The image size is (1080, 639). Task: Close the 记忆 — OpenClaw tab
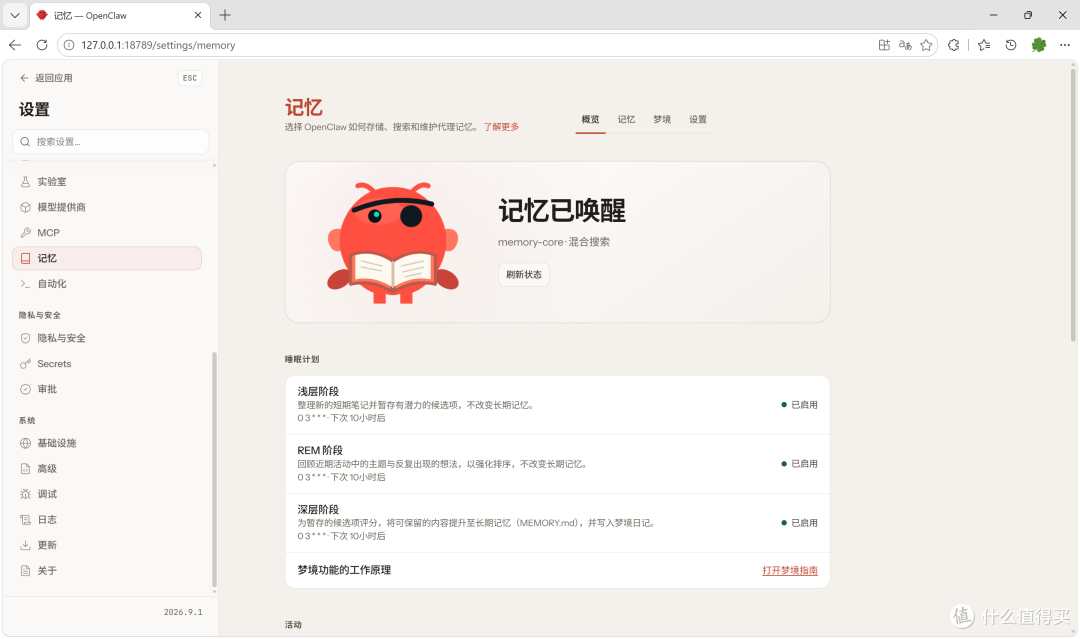click(198, 15)
